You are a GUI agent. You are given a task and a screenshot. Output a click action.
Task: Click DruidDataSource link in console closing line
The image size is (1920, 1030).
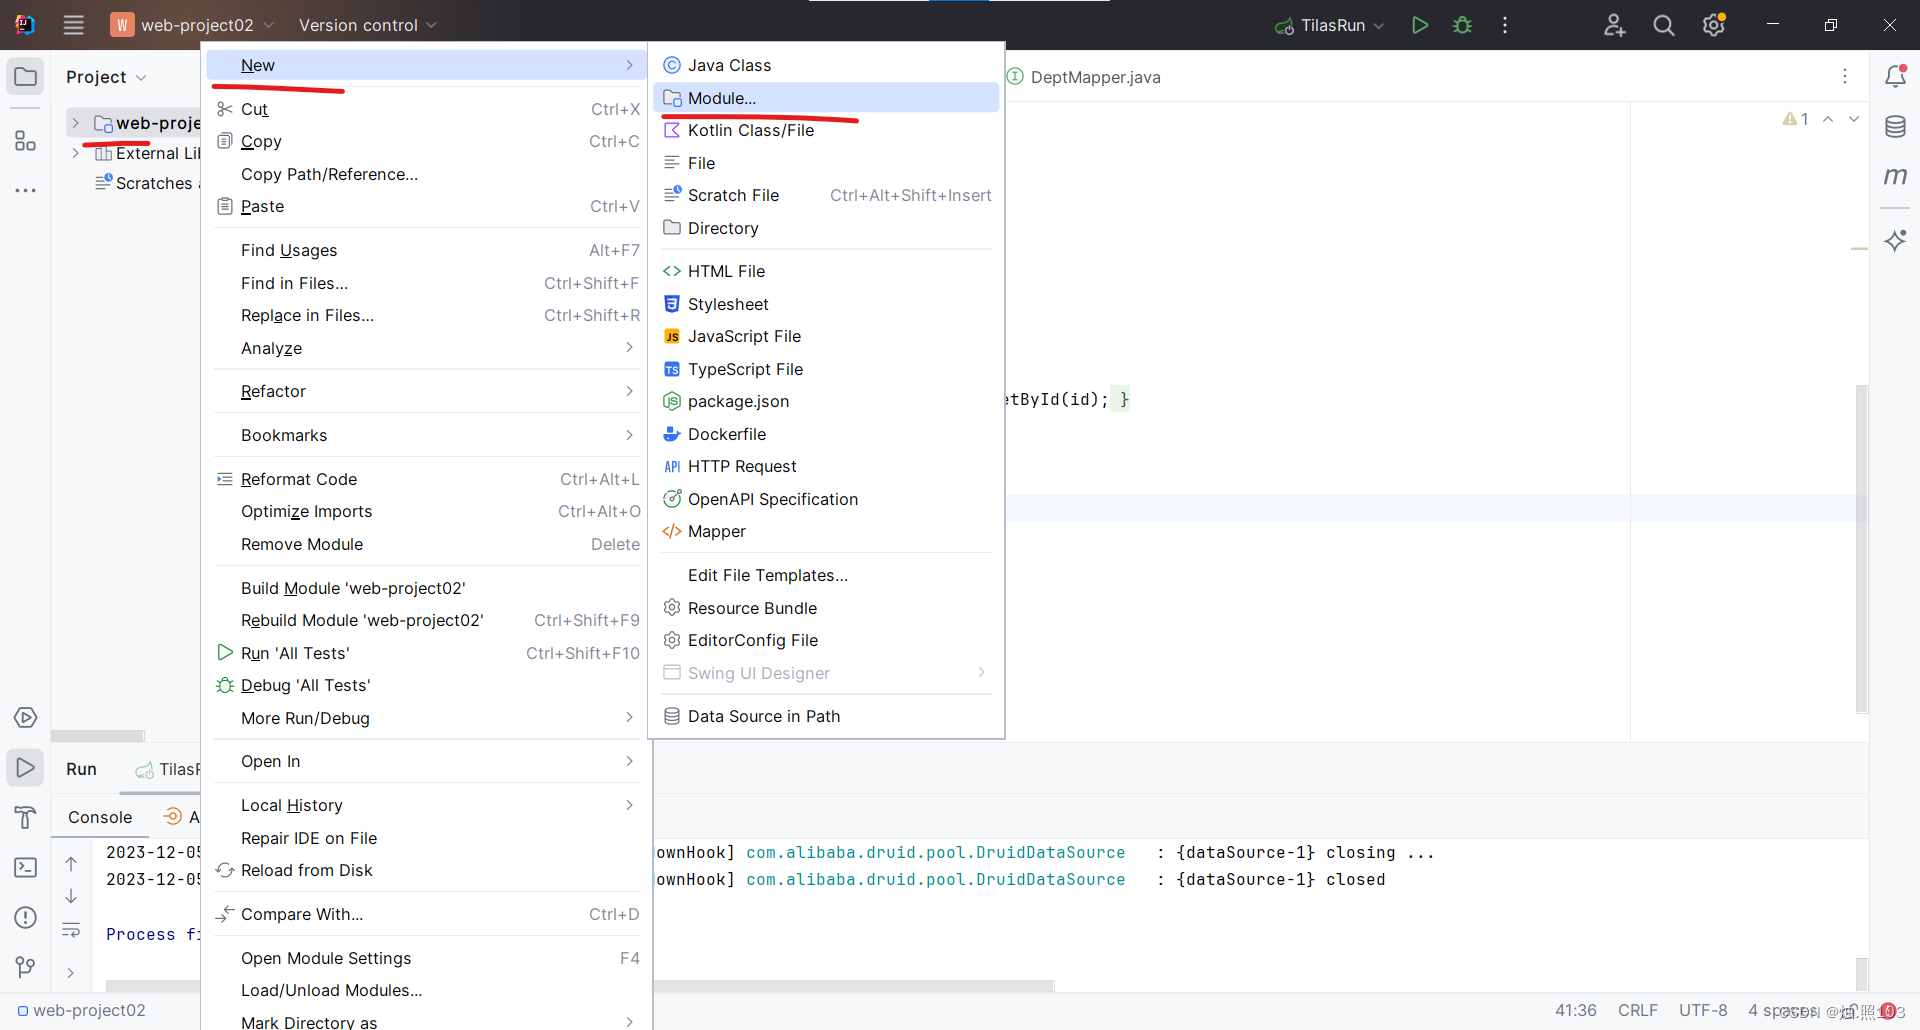pyautogui.click(x=935, y=852)
